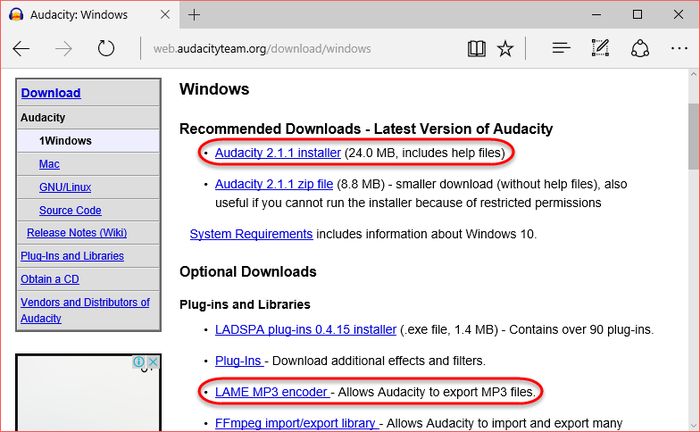Open the System Requirements link
700x432 pixels.
click(x=251, y=234)
